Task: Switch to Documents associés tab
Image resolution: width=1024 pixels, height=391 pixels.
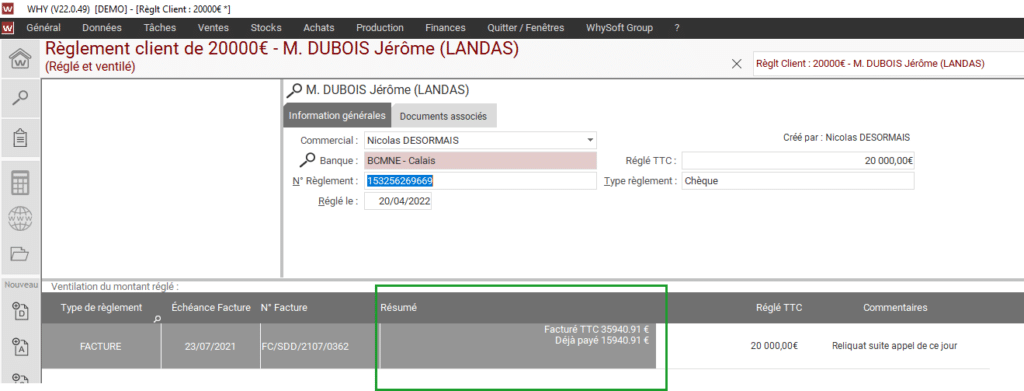Action: [x=443, y=116]
